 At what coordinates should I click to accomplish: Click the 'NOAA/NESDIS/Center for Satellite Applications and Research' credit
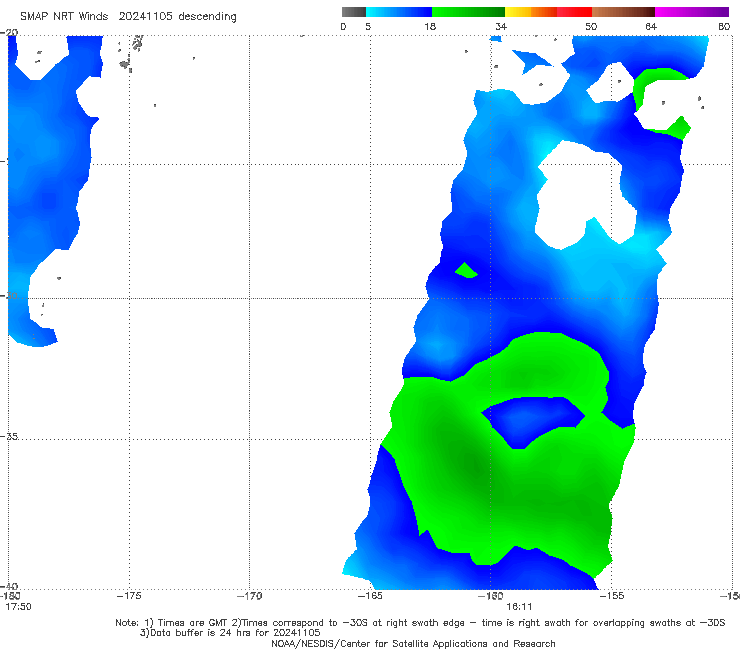413,643
